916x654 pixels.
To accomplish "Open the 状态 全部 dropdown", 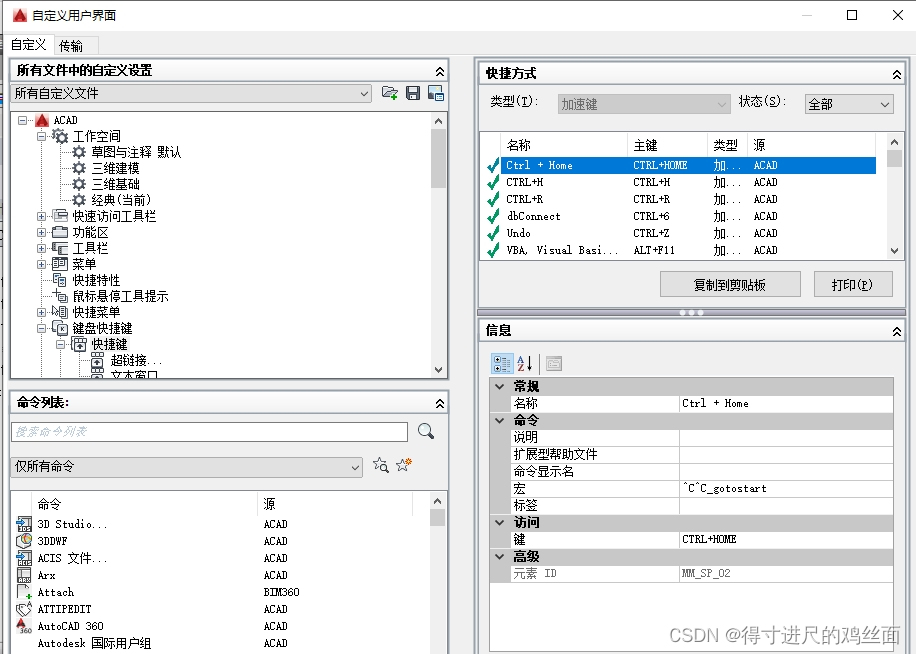I will (849, 104).
